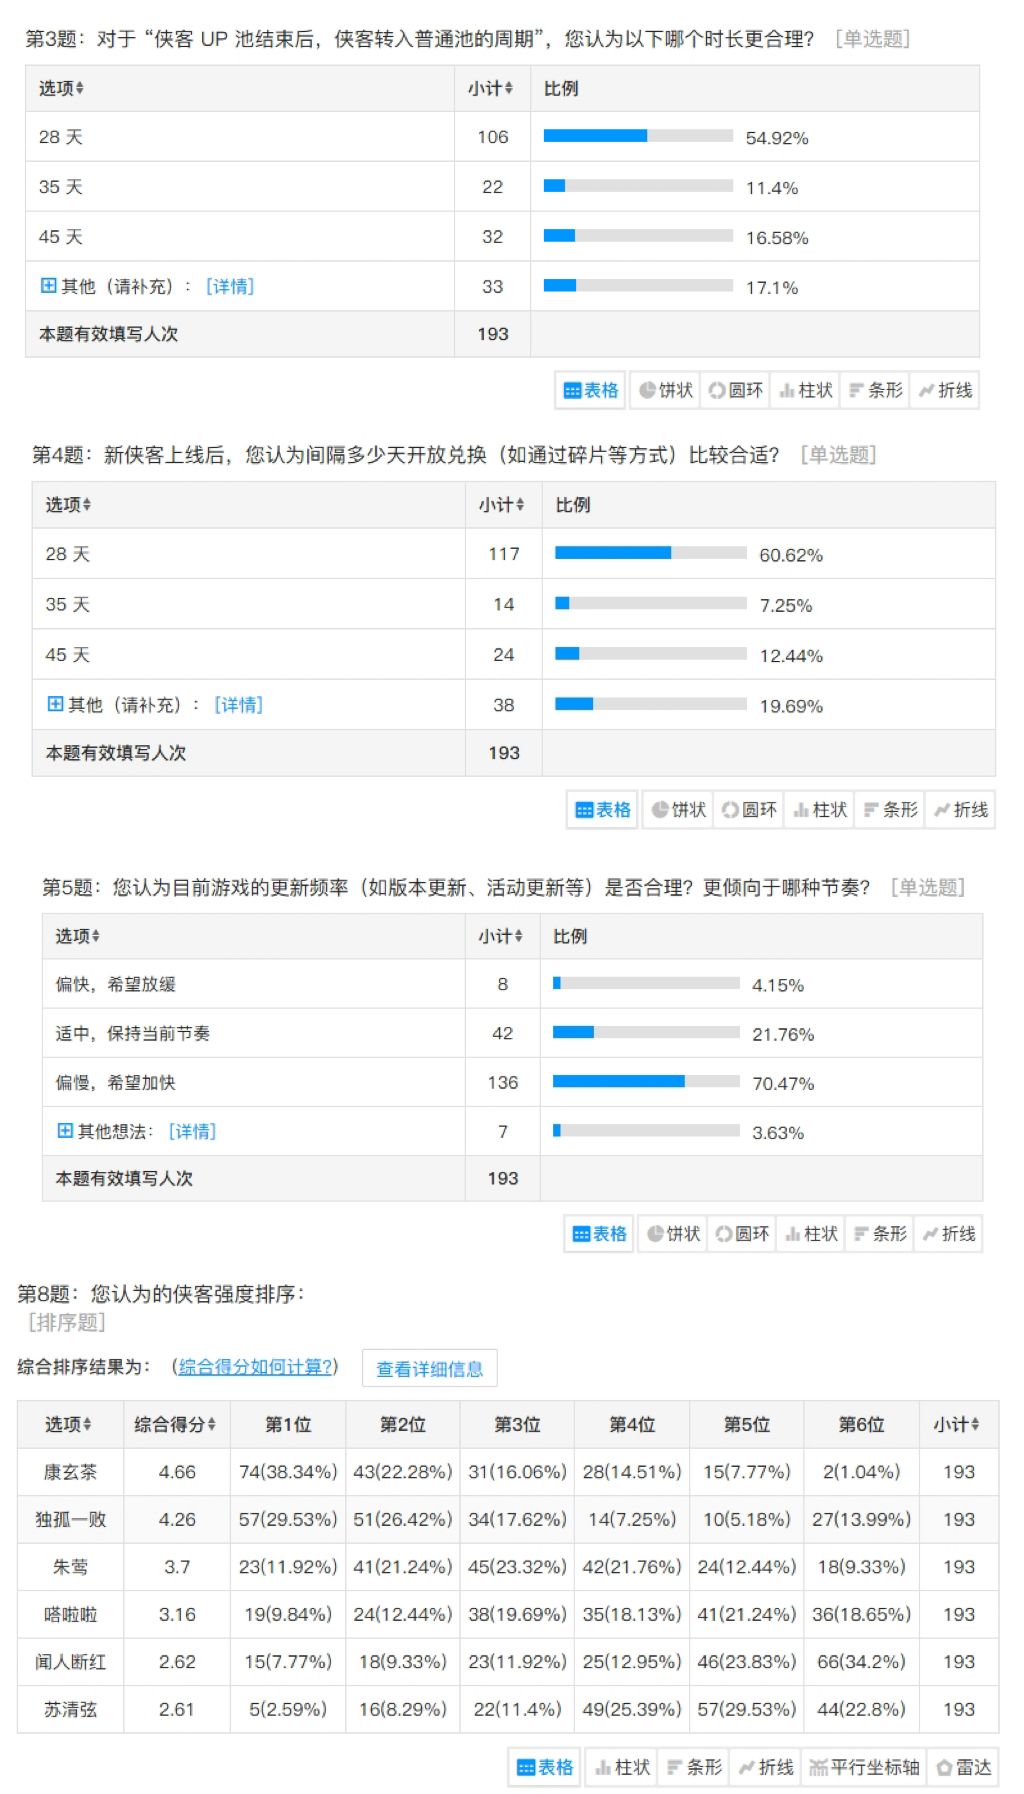Expand the 其他 (请补充) row in question 4

pyautogui.click(x=55, y=704)
